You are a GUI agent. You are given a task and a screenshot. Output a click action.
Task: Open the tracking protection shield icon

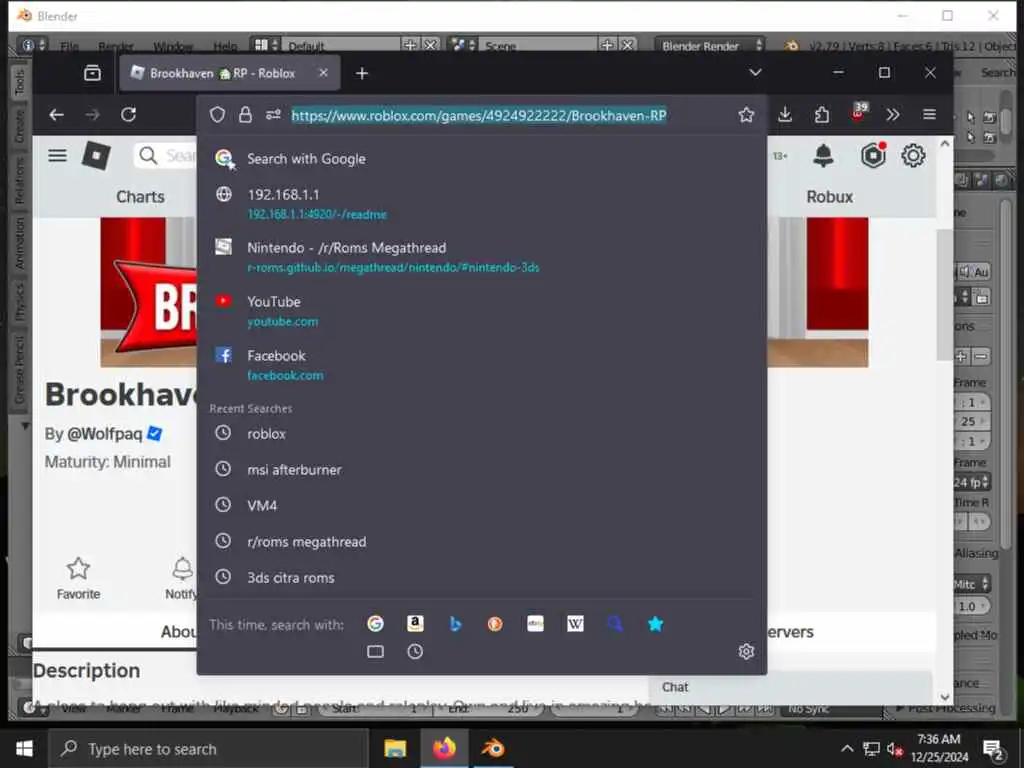click(217, 116)
